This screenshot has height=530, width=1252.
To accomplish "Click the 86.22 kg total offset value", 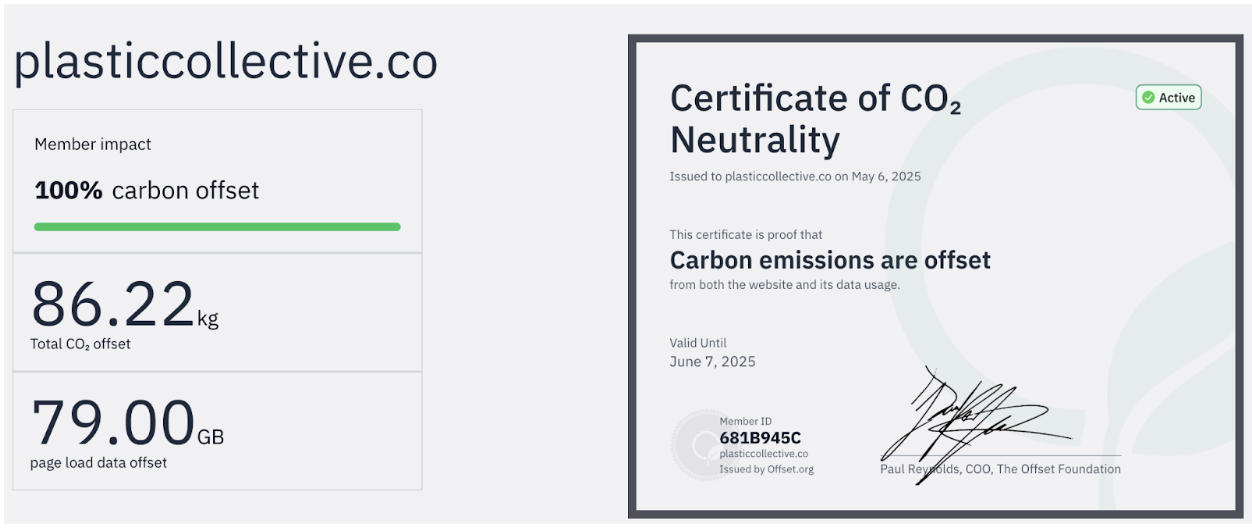I will 125,306.
